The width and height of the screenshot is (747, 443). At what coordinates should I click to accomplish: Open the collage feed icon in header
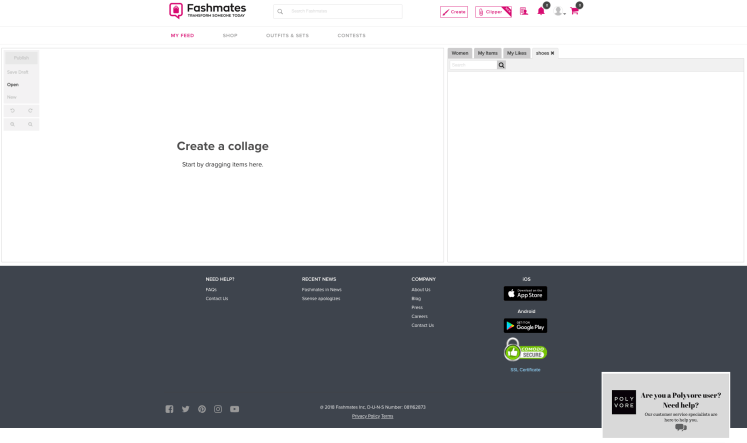pyautogui.click(x=524, y=11)
